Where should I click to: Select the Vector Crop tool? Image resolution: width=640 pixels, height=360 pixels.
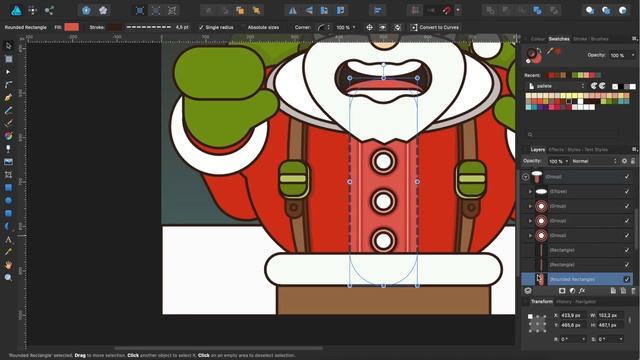tap(8, 175)
